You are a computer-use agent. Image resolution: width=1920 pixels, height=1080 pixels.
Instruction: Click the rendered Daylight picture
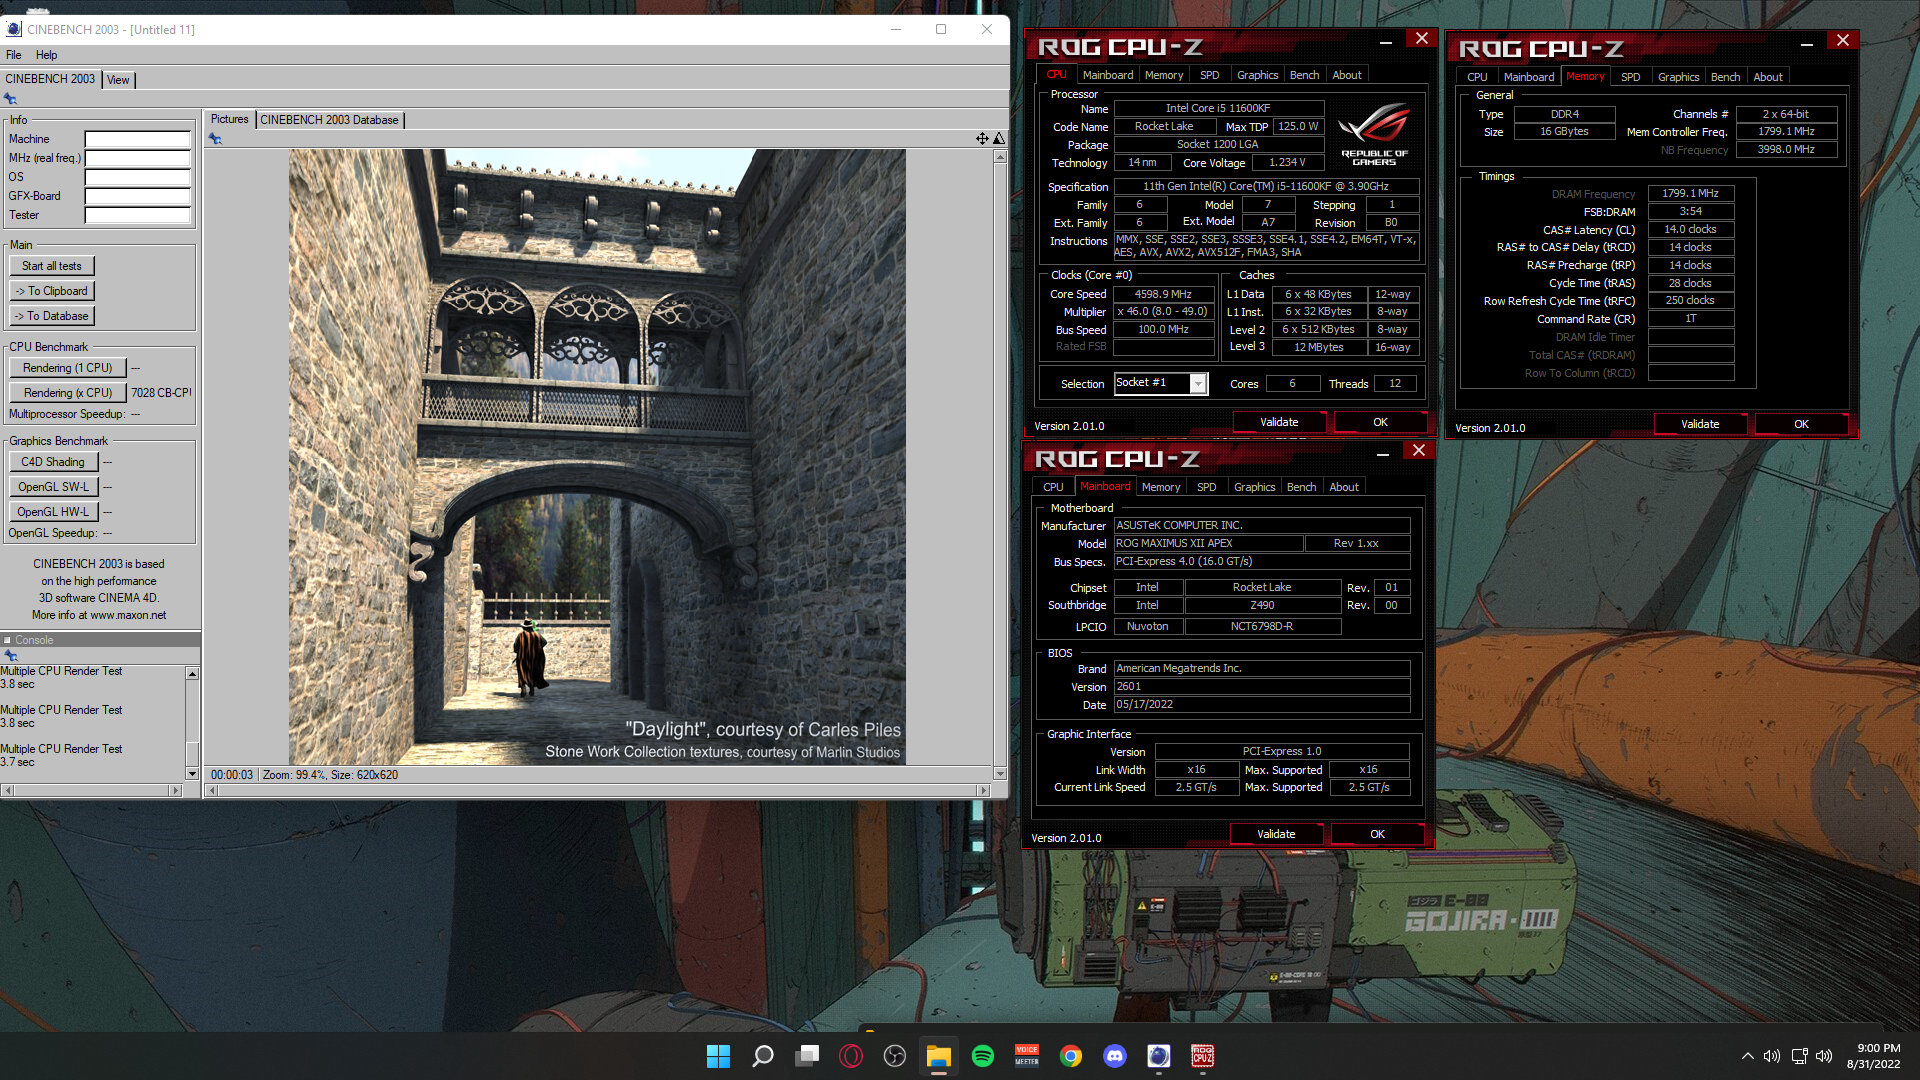point(597,457)
